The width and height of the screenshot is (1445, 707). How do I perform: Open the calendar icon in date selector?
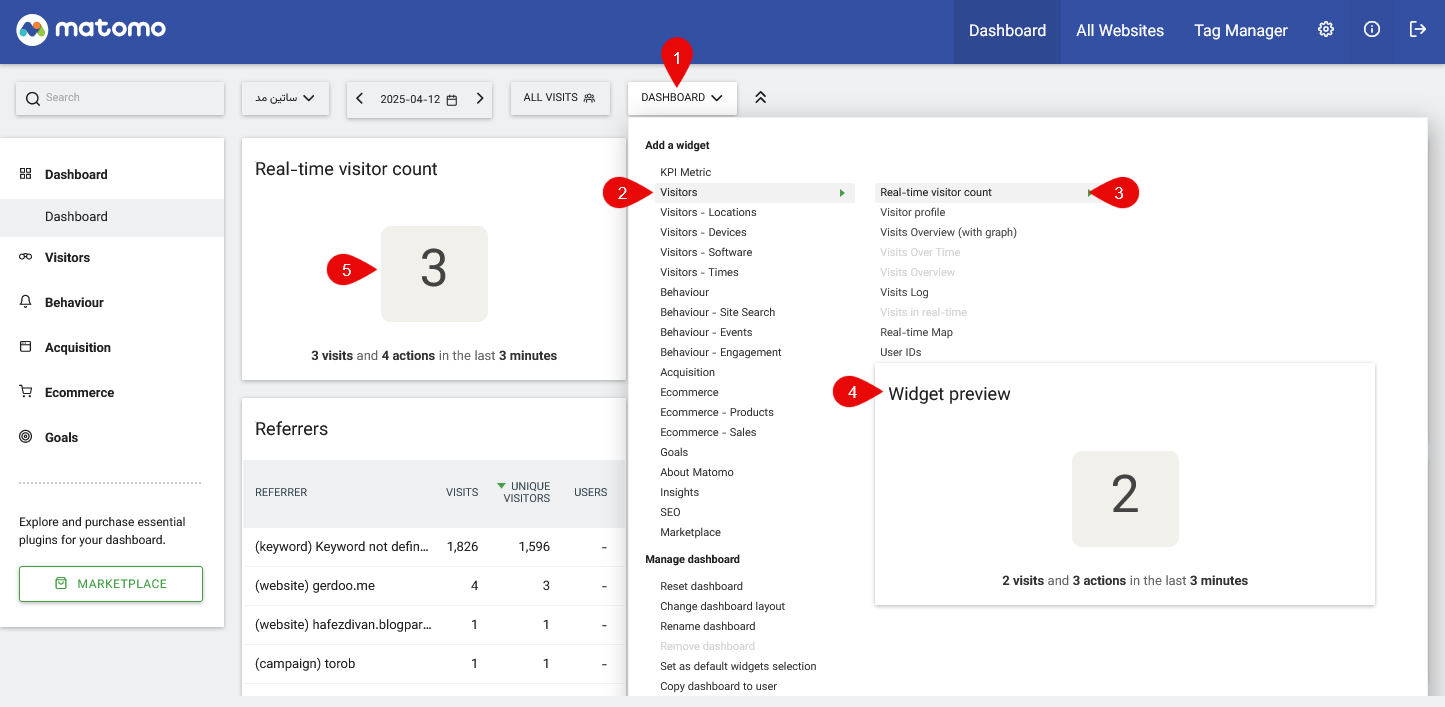[x=452, y=100]
